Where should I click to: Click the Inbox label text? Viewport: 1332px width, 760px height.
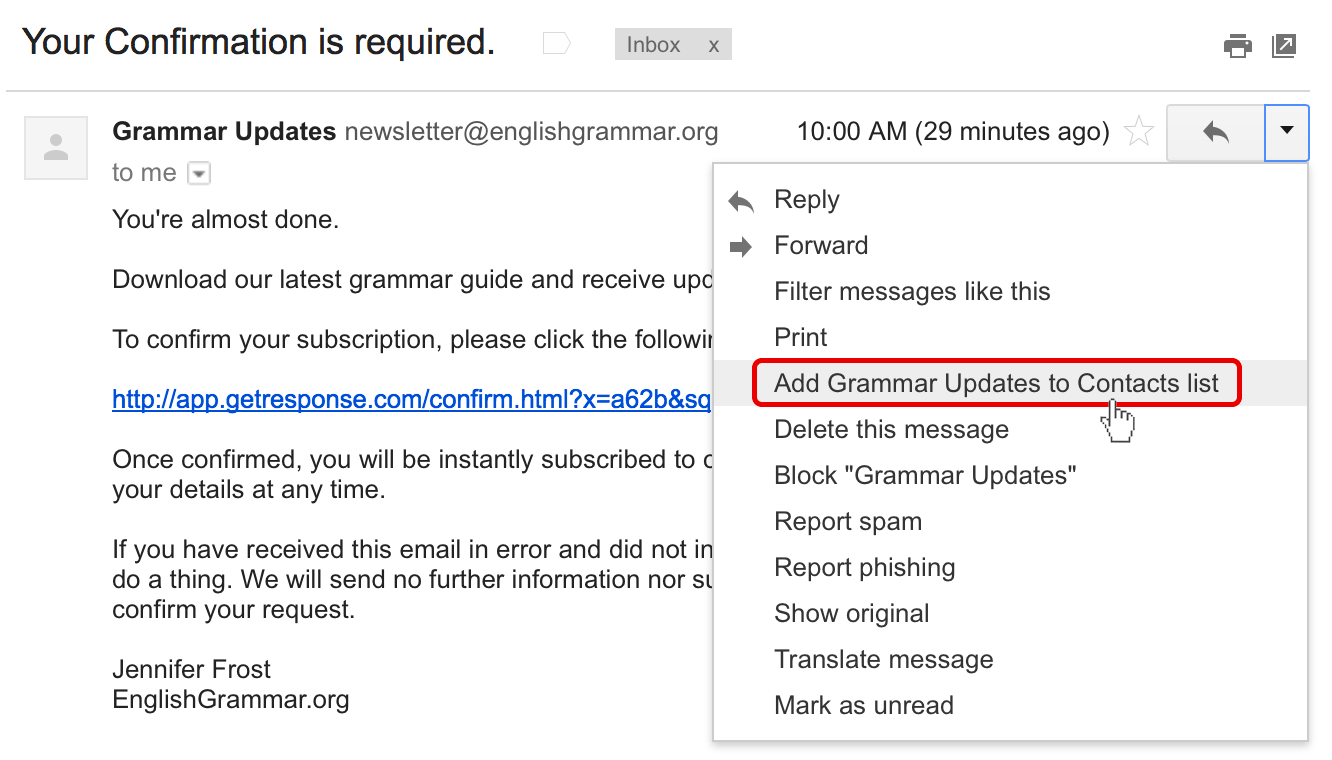point(653,45)
